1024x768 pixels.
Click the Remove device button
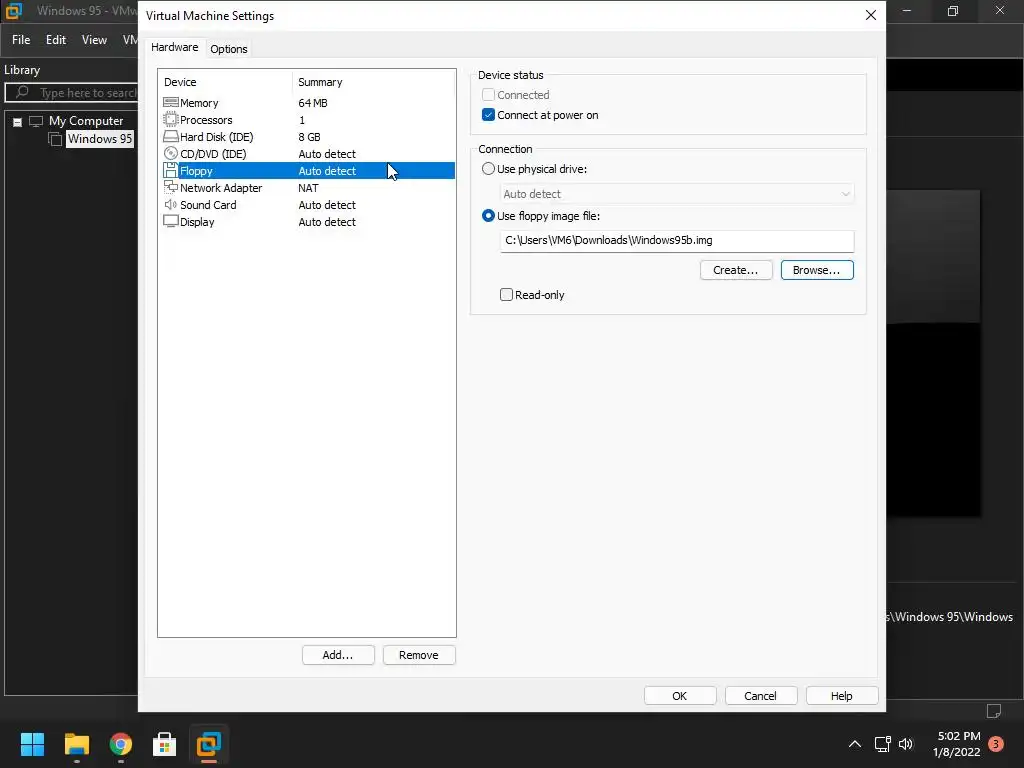tap(419, 655)
